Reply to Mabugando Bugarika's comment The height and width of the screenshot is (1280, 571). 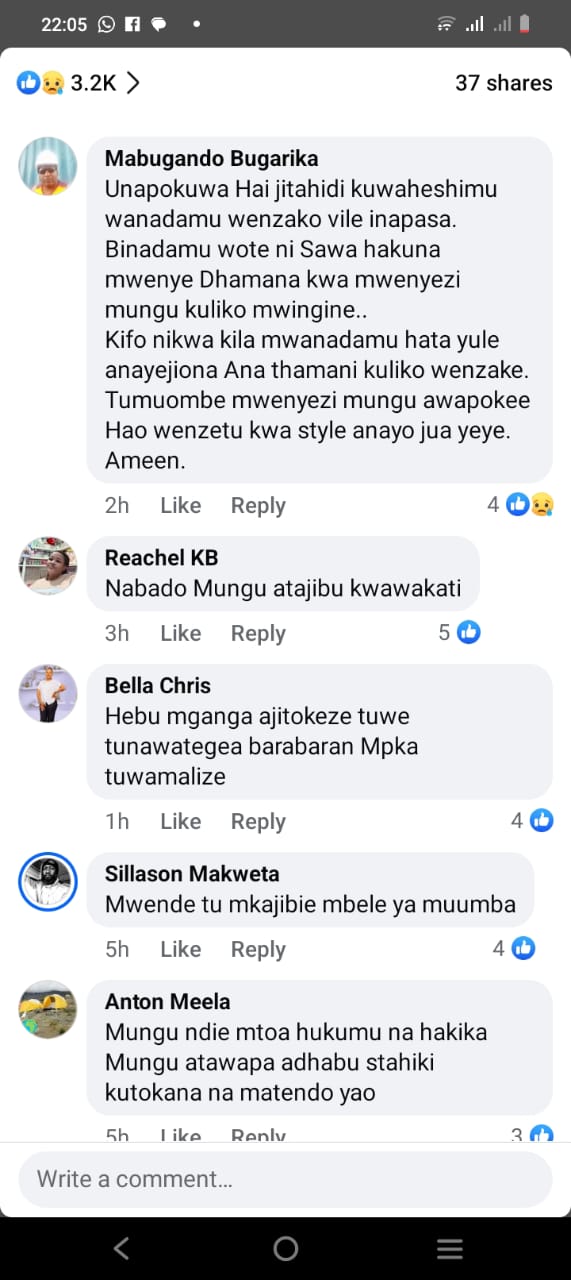pyautogui.click(x=258, y=505)
